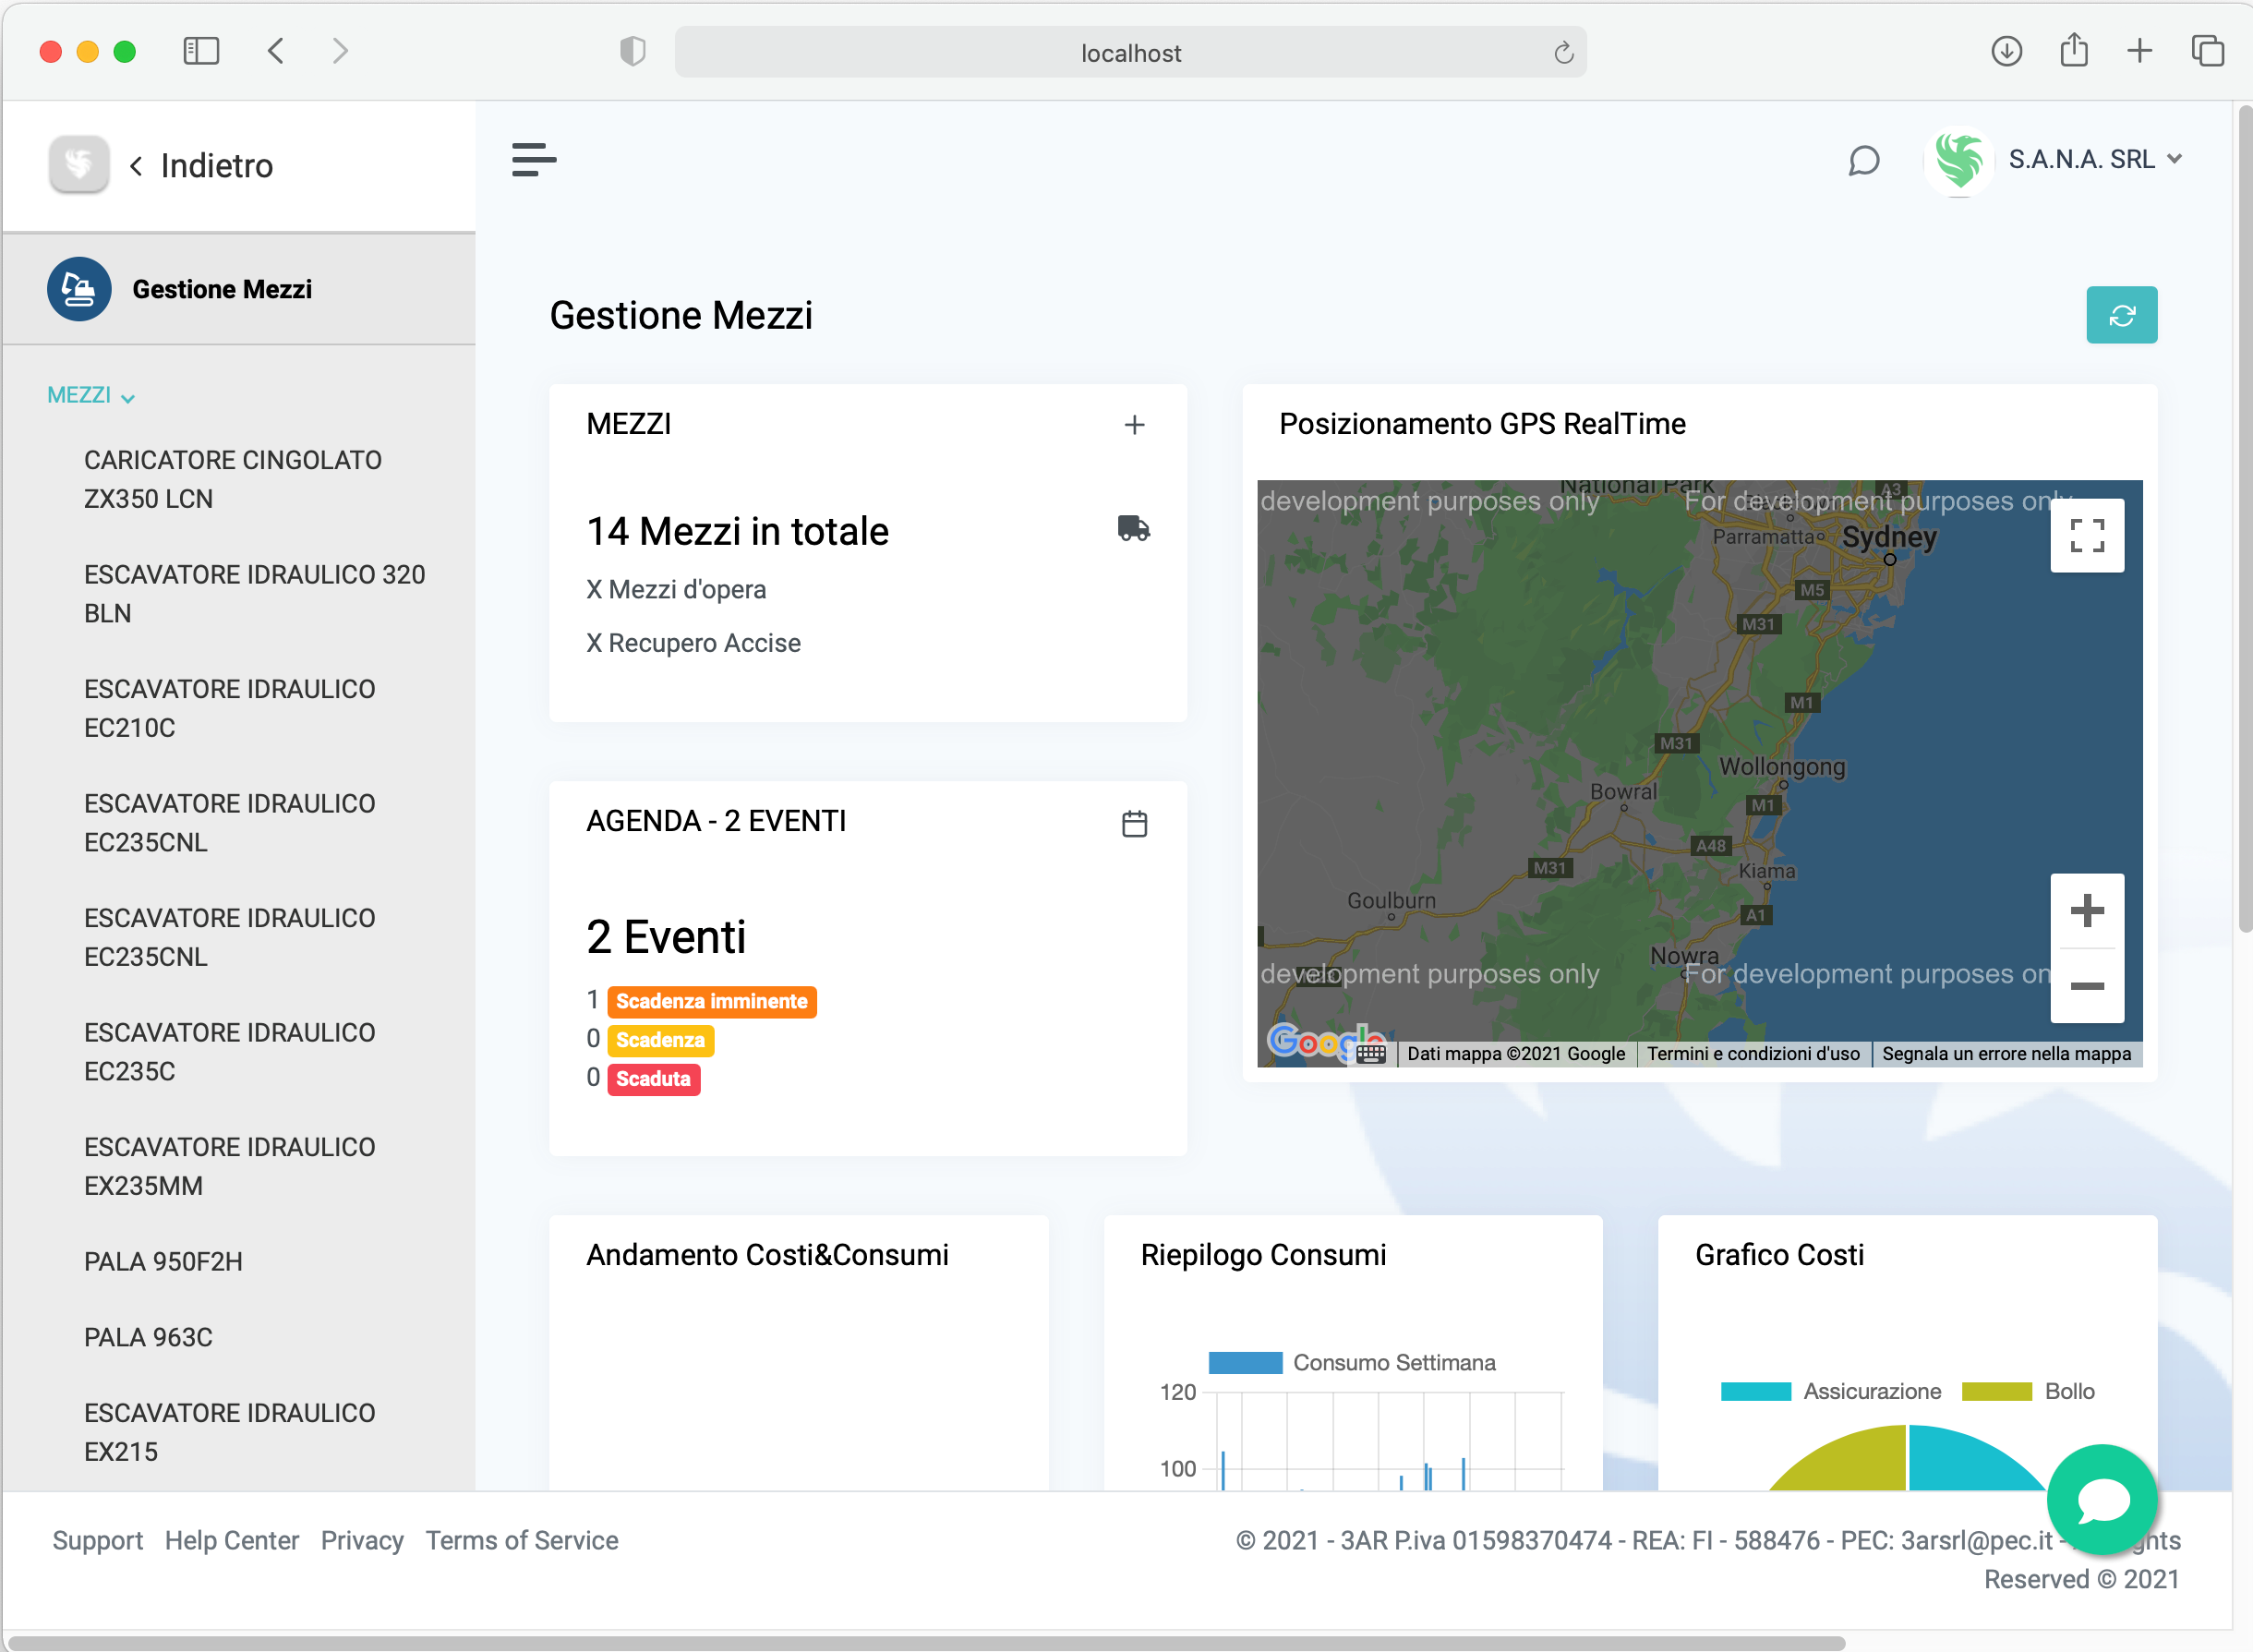Open the messages speech bubble icon
The width and height of the screenshot is (2253, 1652).
tap(1863, 161)
